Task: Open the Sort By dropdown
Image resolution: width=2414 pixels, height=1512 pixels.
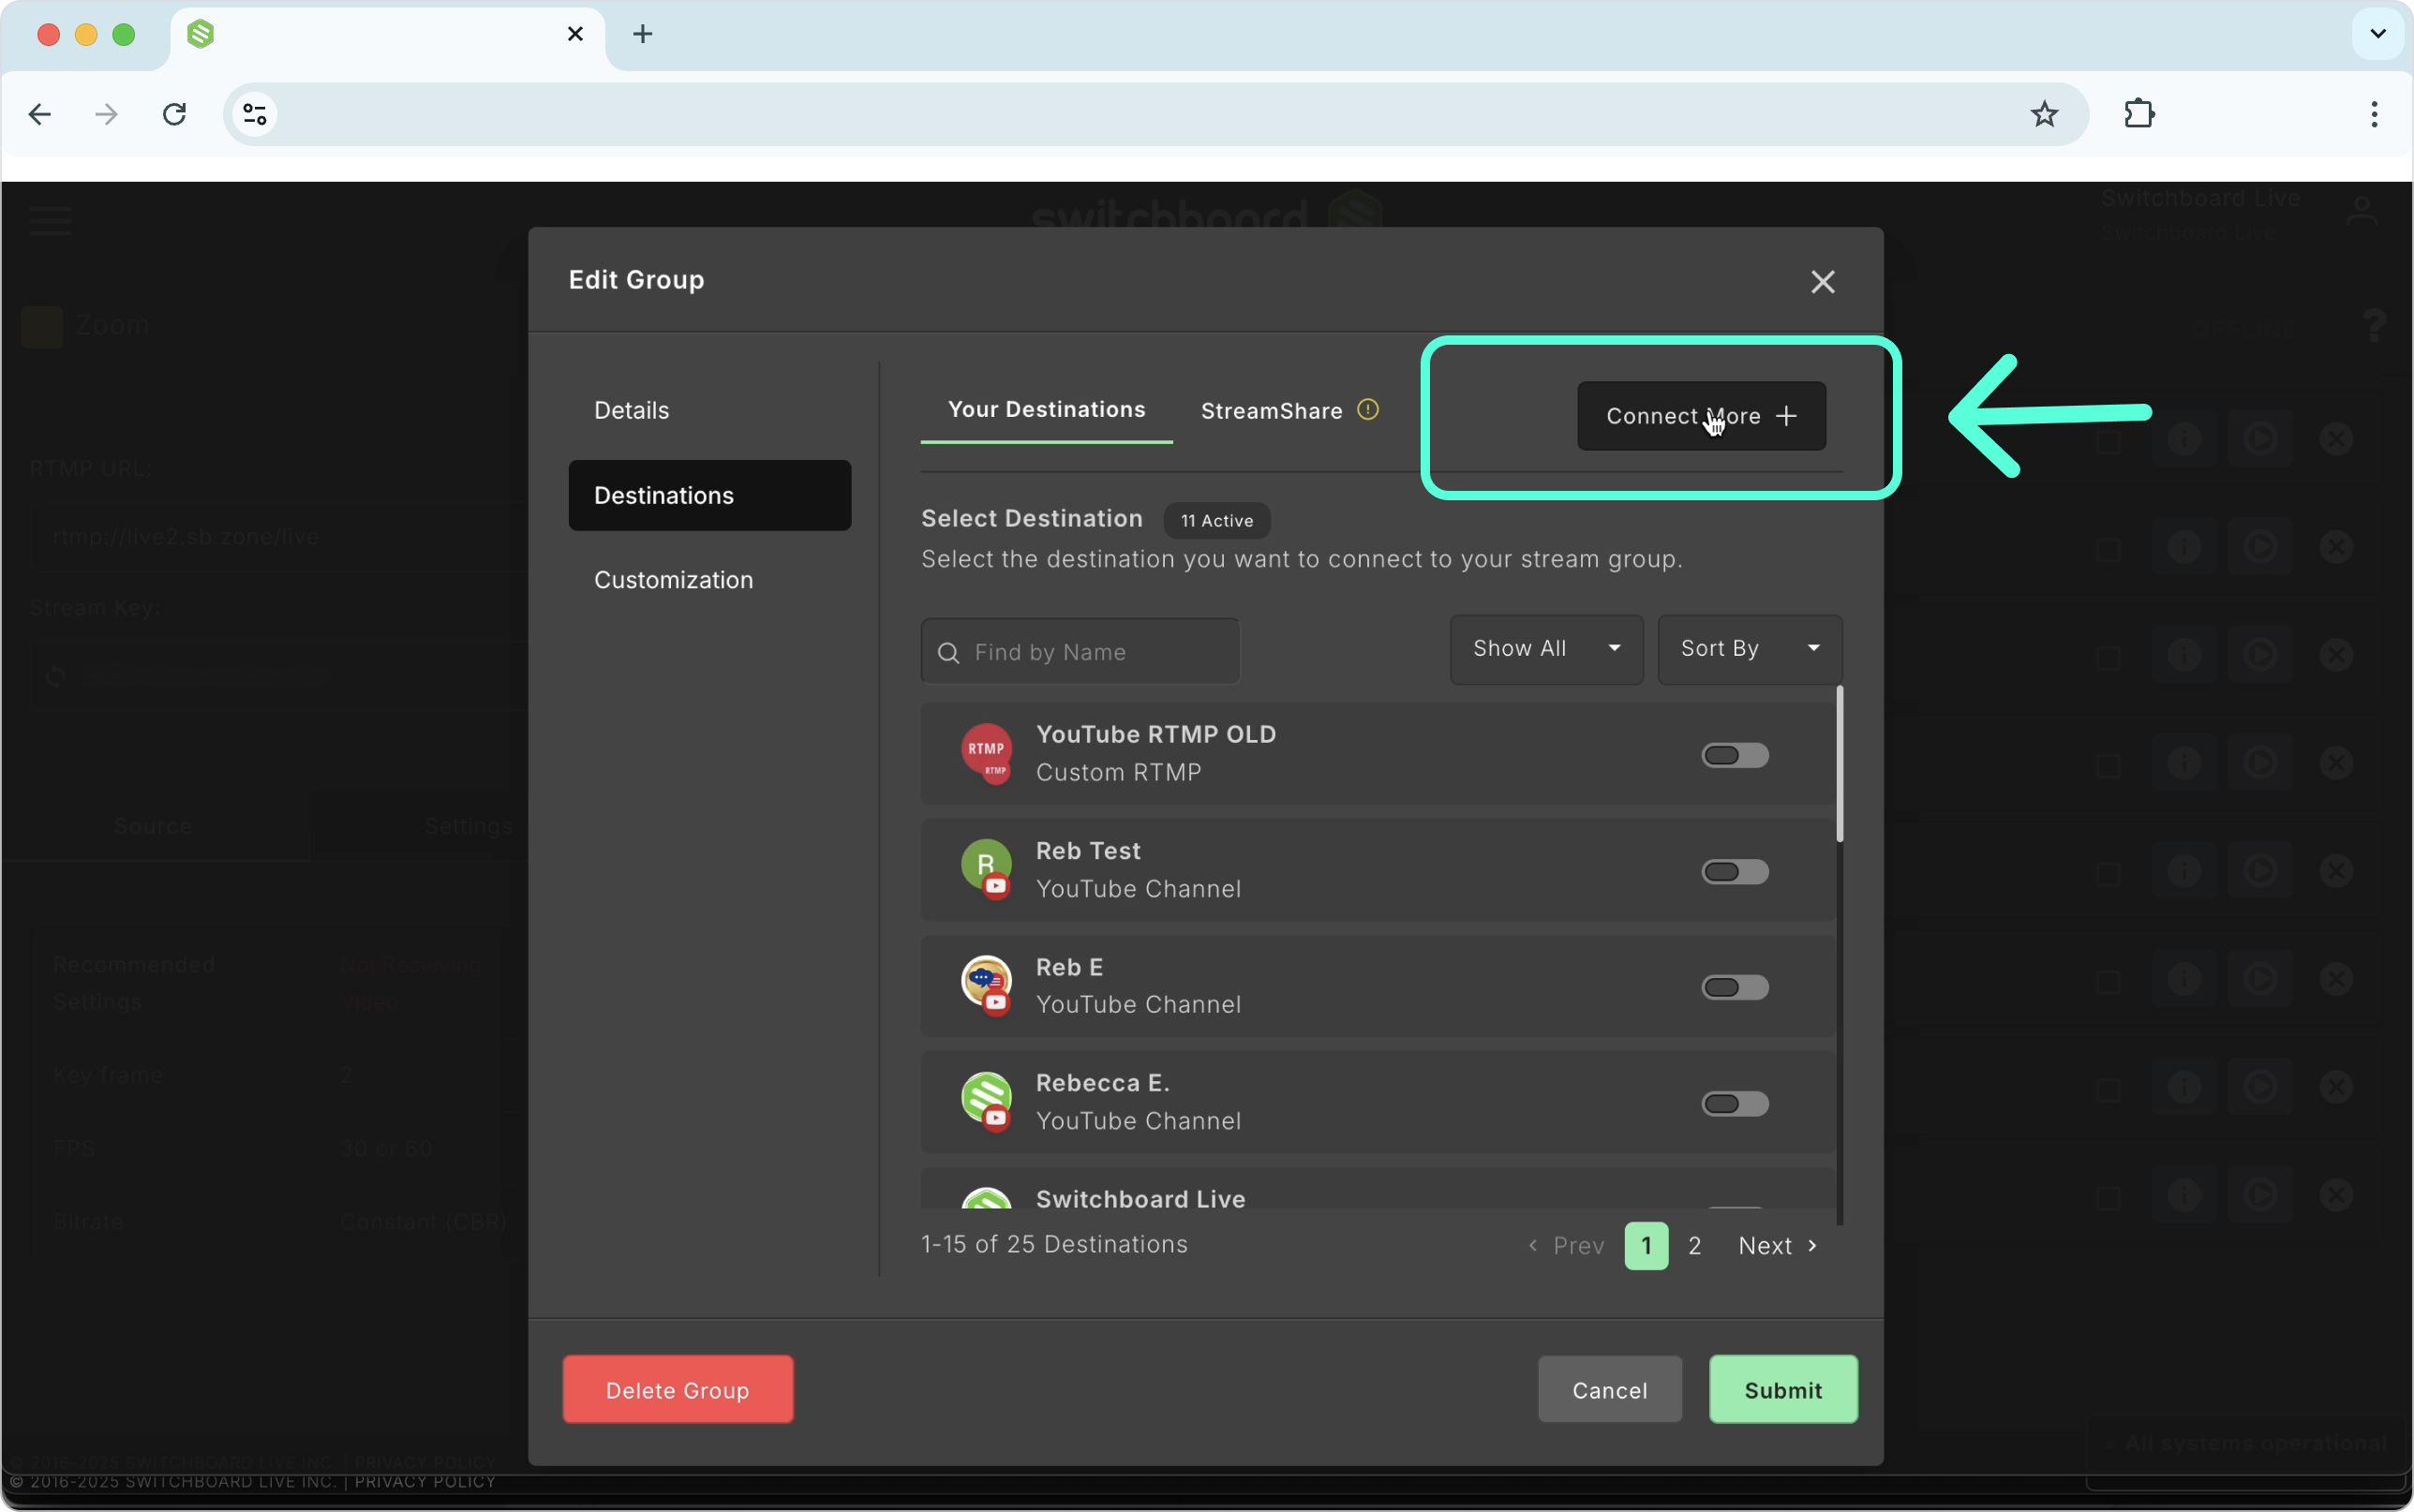Action: (1750, 649)
